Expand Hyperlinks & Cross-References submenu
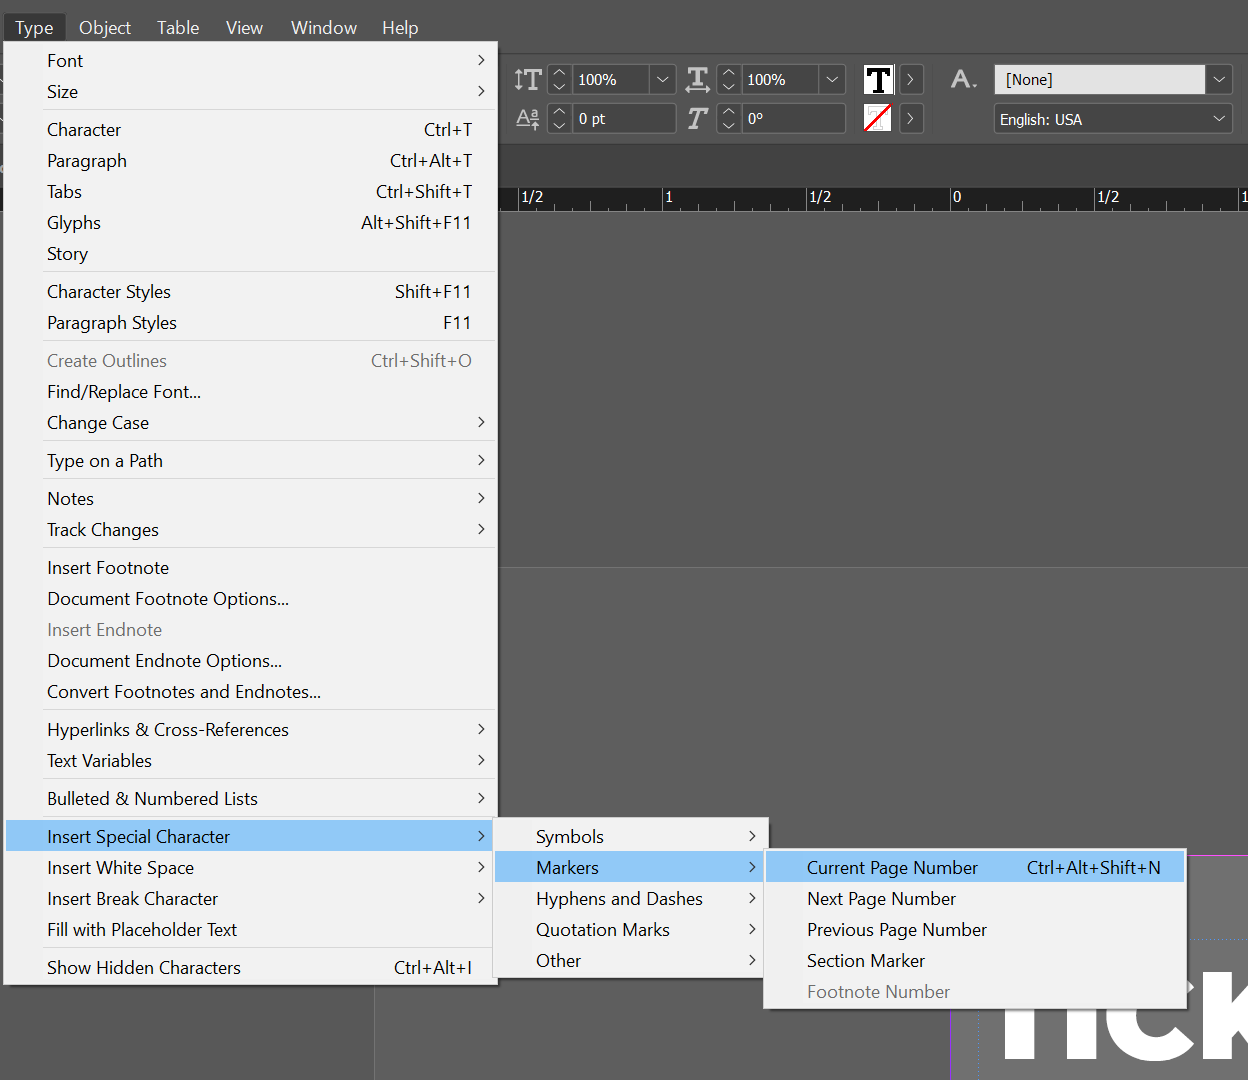The image size is (1248, 1080). click(x=250, y=729)
